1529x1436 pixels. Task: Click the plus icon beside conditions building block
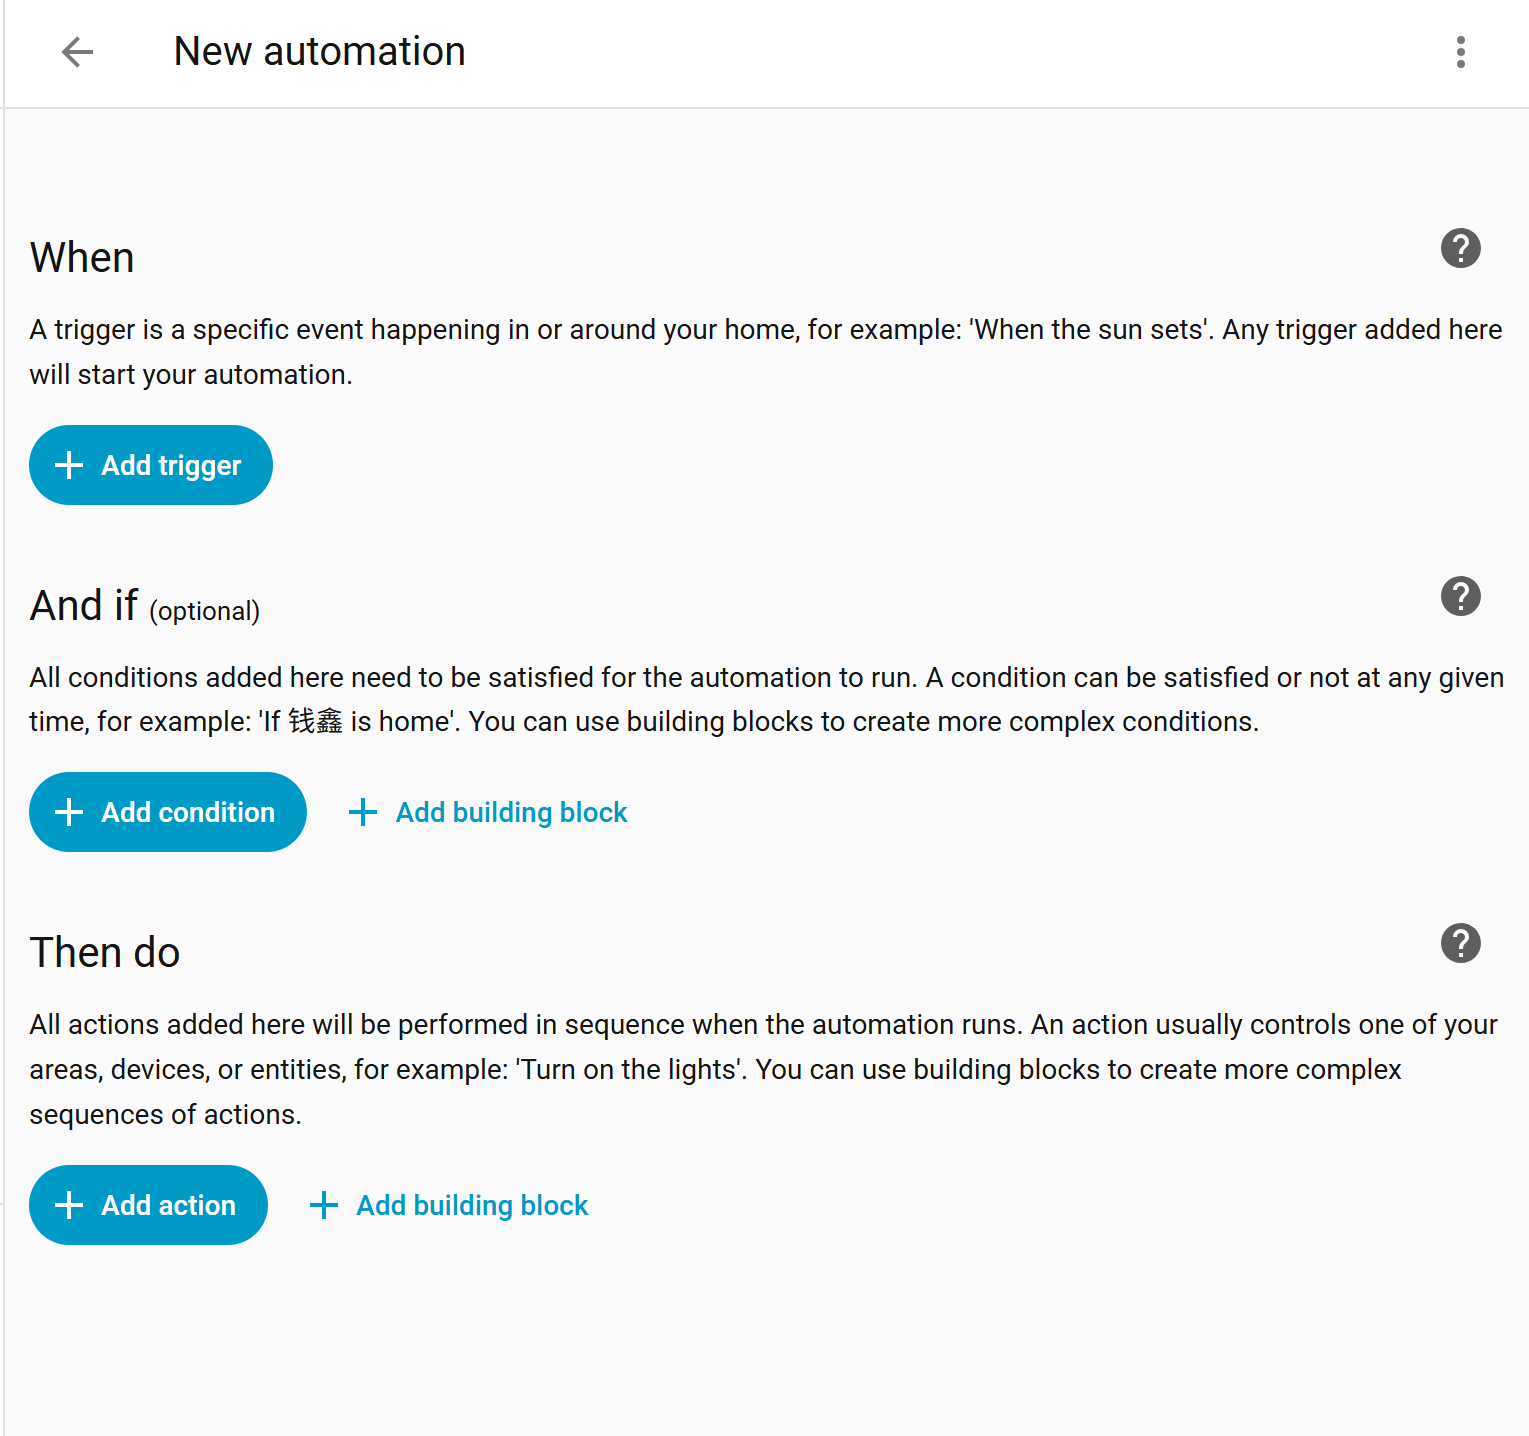point(363,812)
